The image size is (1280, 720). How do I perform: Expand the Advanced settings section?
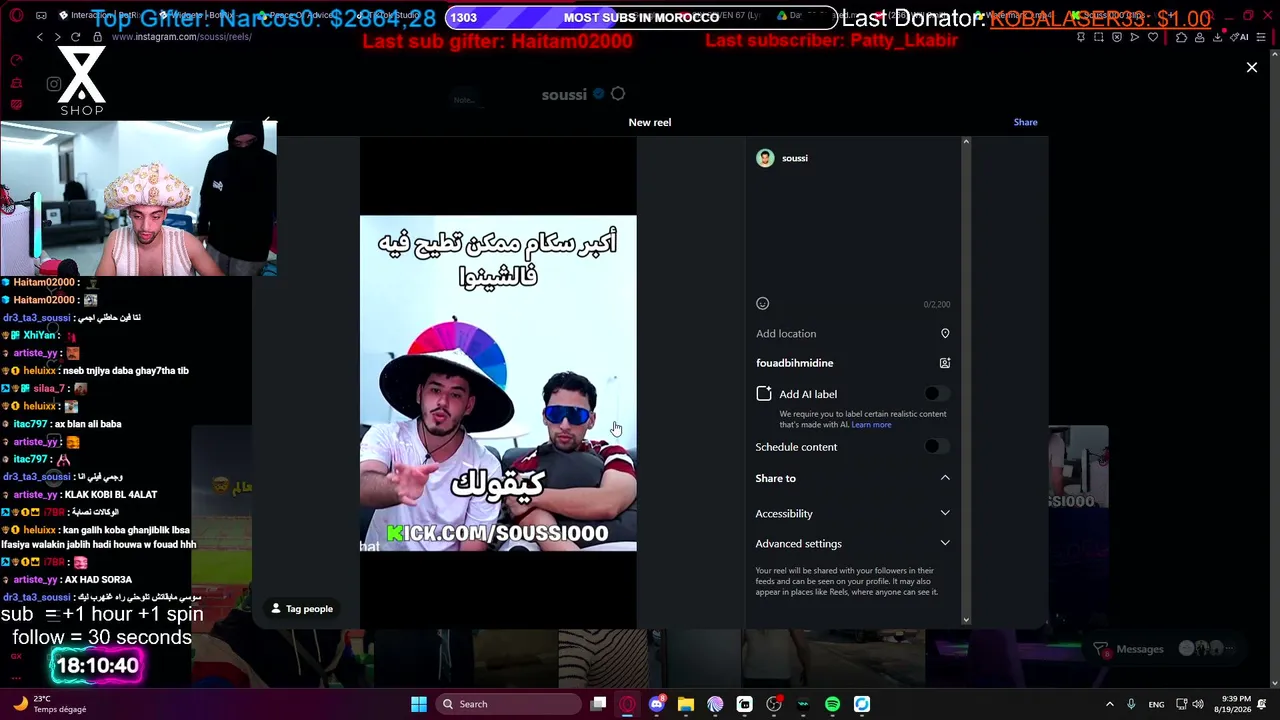click(x=852, y=543)
